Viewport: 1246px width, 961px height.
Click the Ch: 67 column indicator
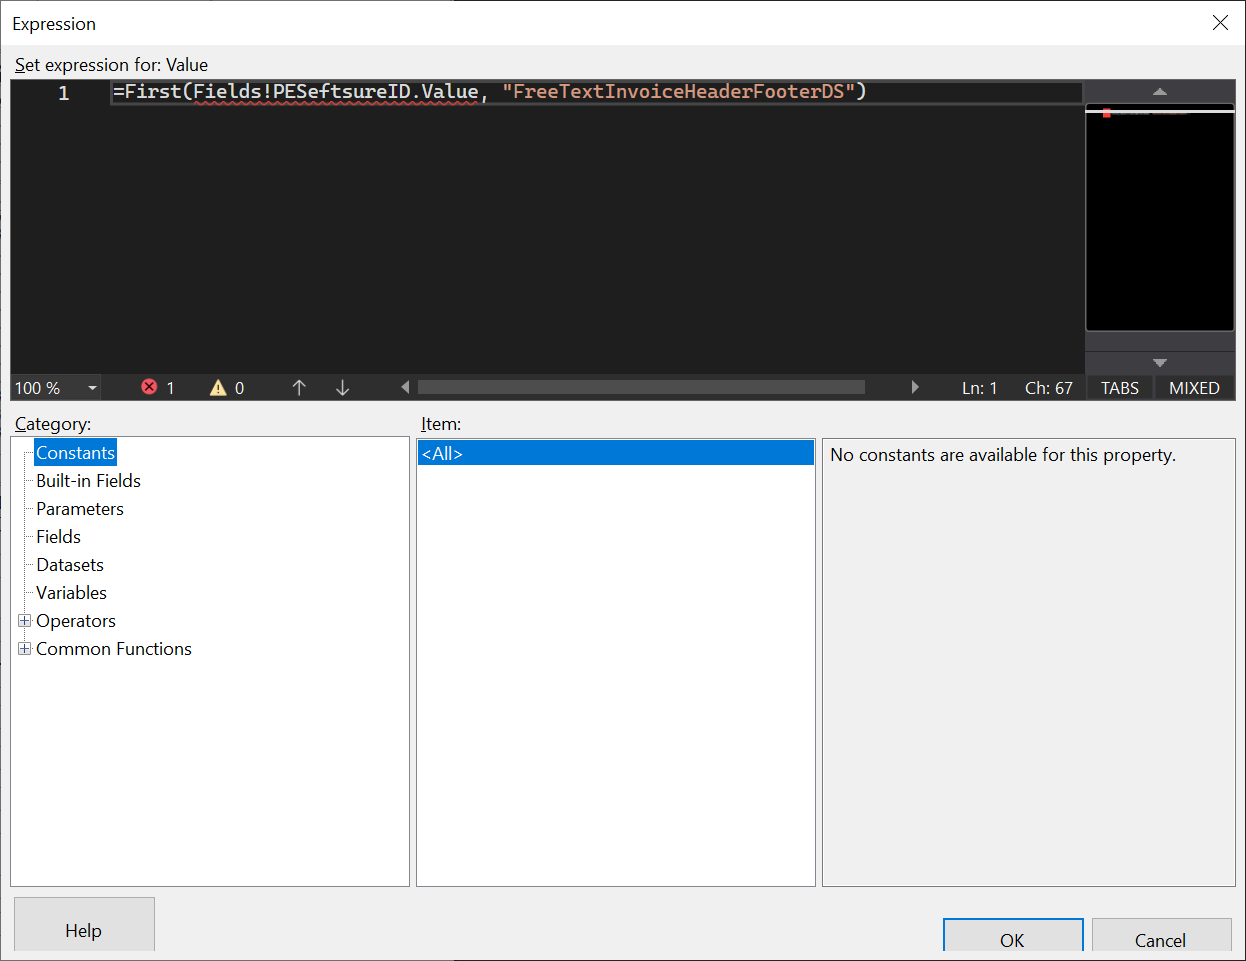pos(1049,388)
